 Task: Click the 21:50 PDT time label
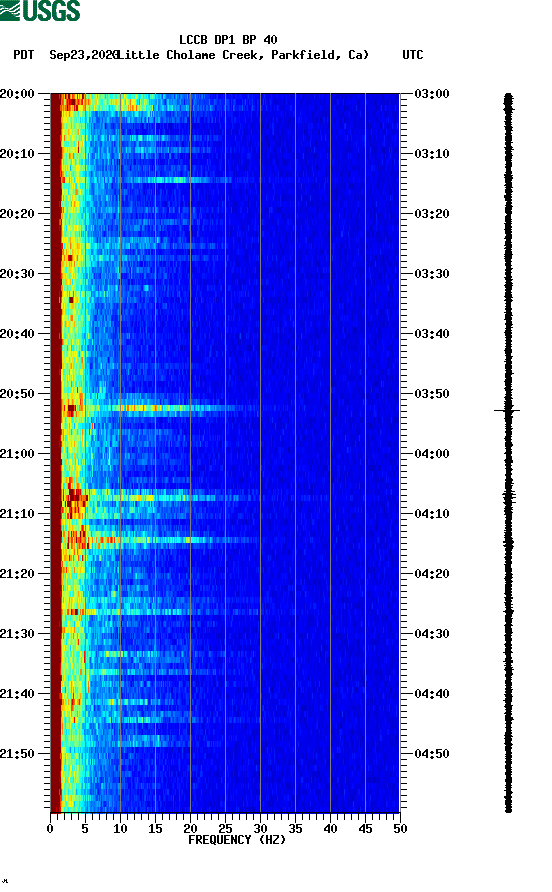click(x=17, y=754)
